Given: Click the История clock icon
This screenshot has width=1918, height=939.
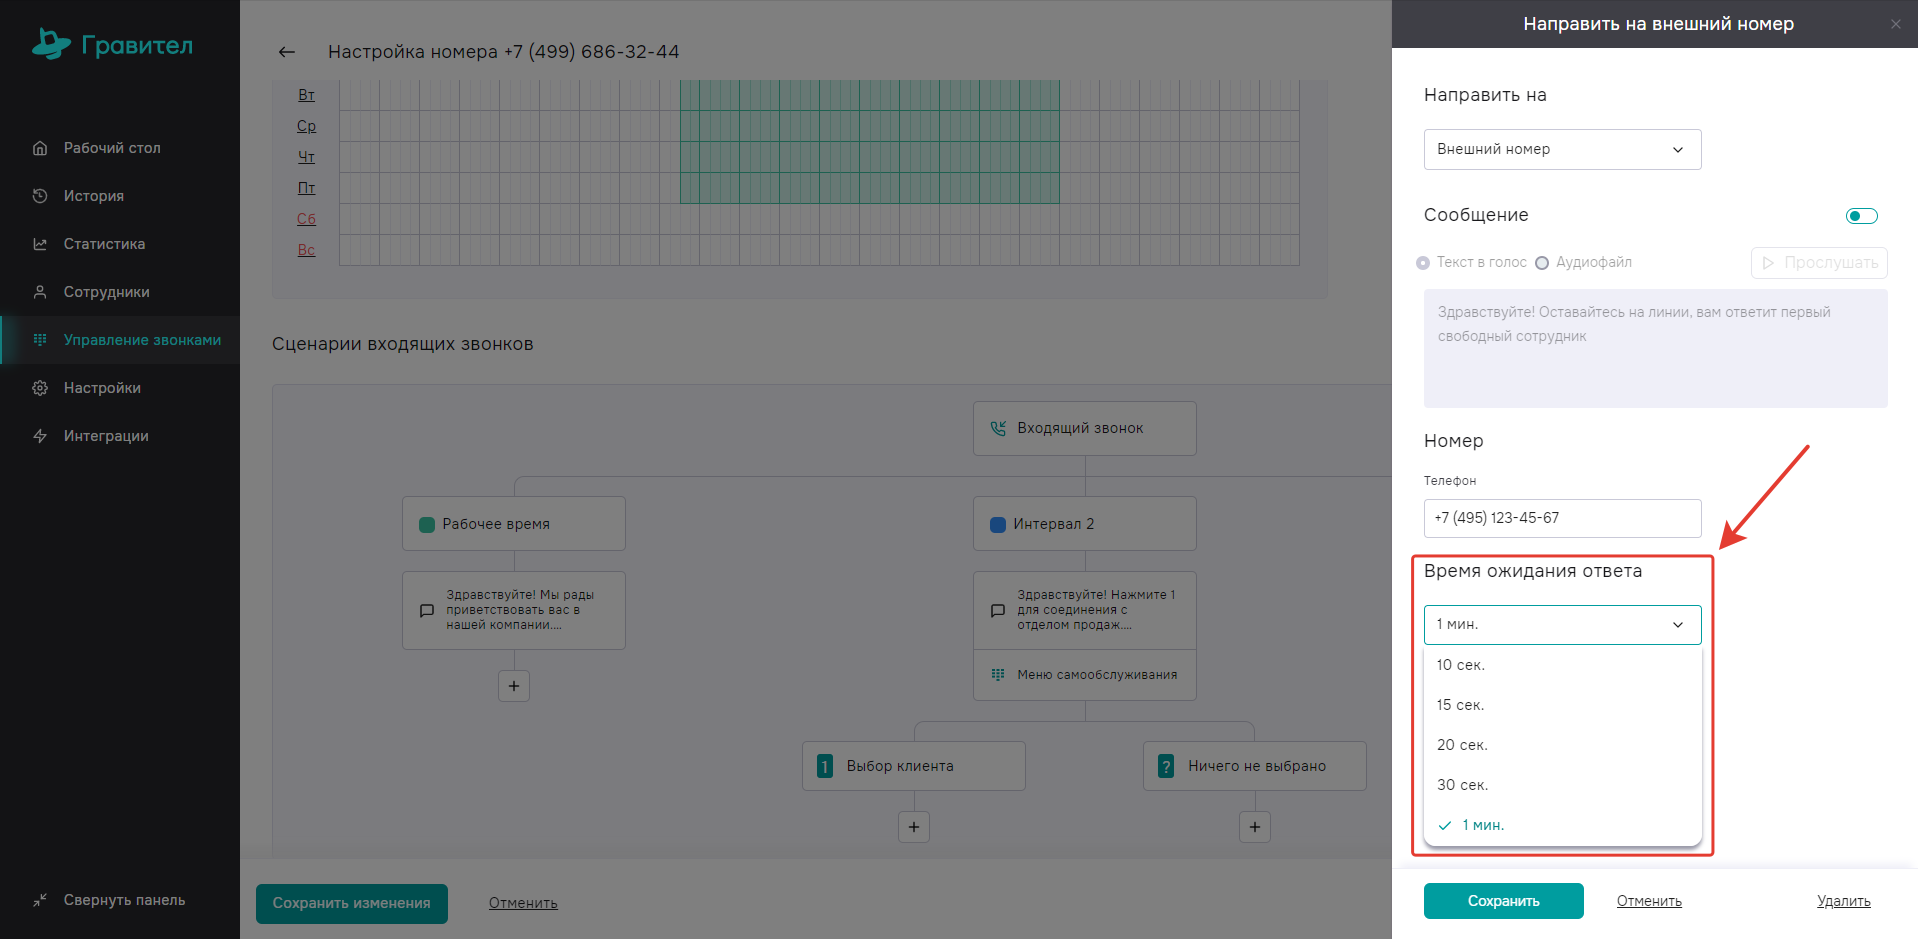Looking at the screenshot, I should [x=40, y=196].
